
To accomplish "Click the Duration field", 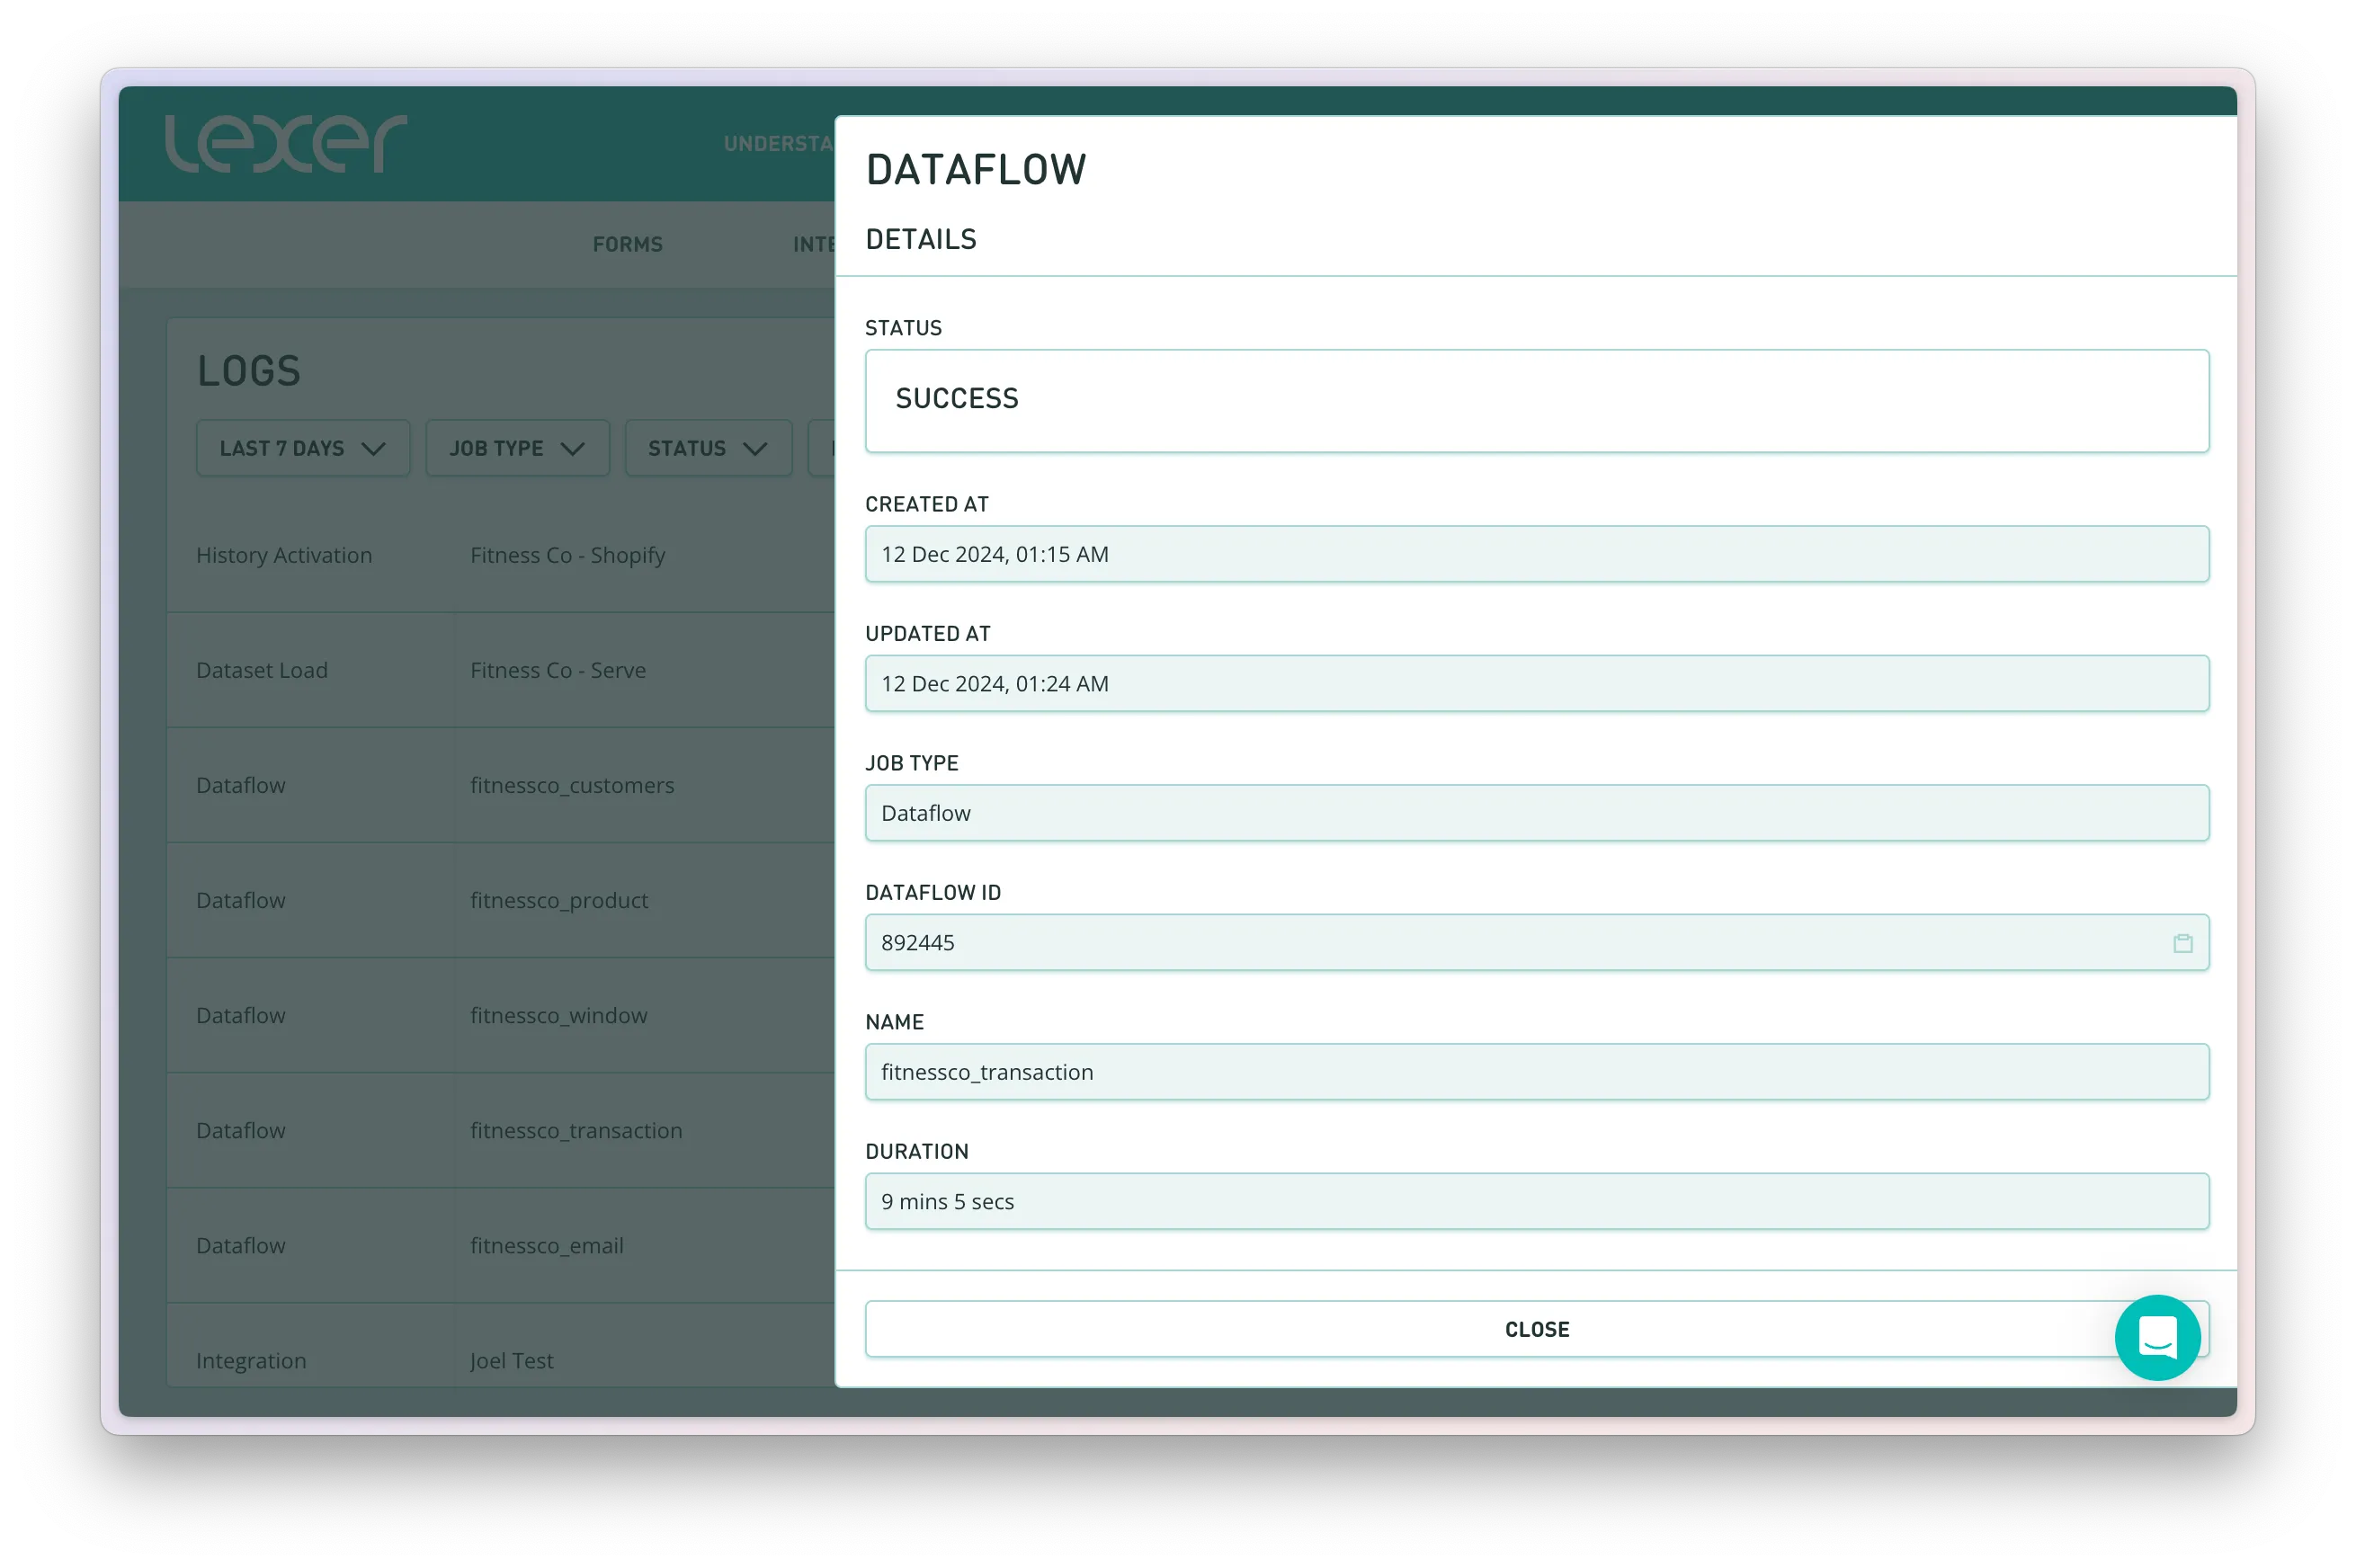I will click(1536, 1201).
